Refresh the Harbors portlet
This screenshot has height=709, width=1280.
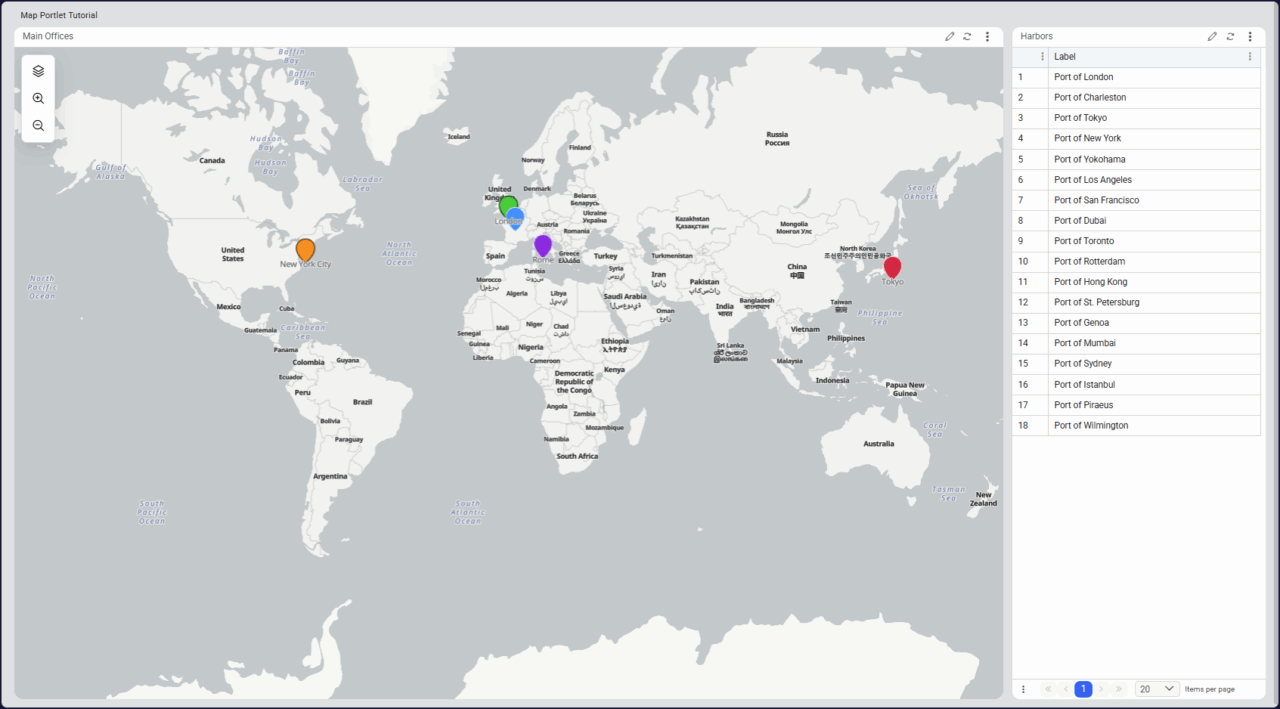(x=1230, y=37)
